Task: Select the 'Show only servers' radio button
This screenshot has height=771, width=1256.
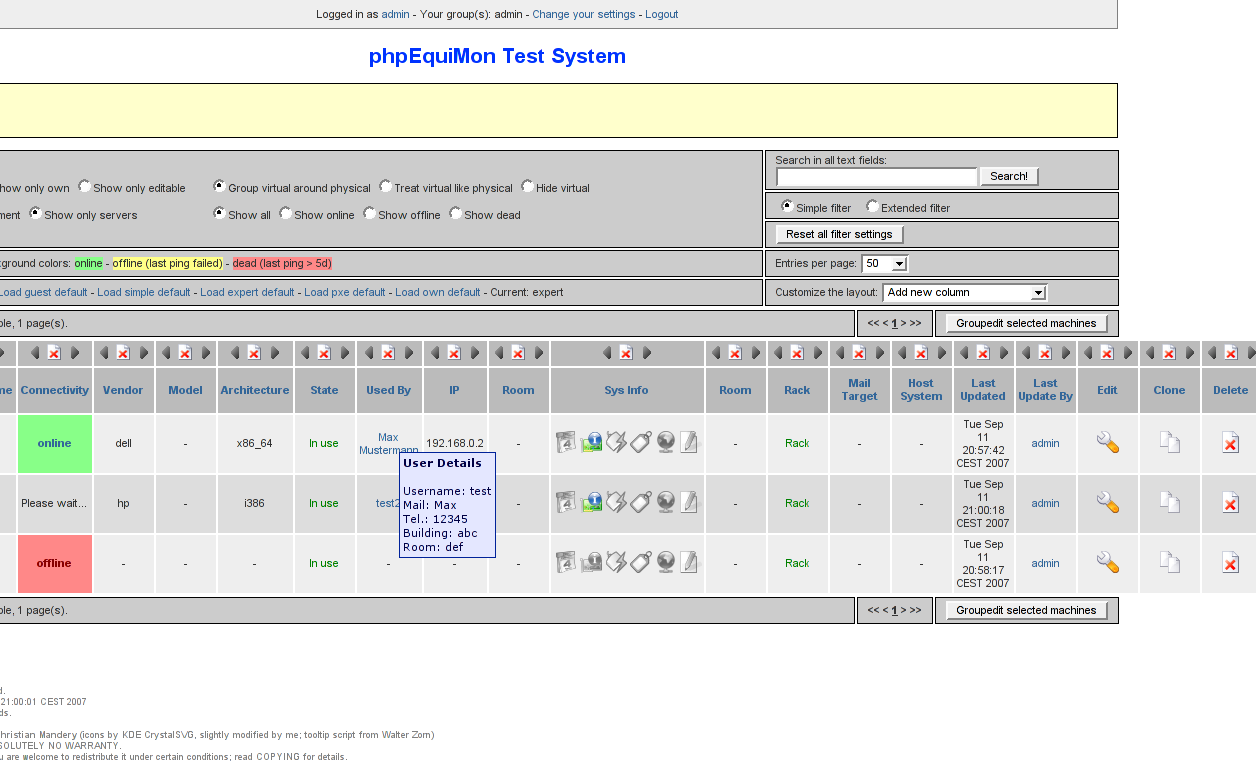Action: pos(35,214)
